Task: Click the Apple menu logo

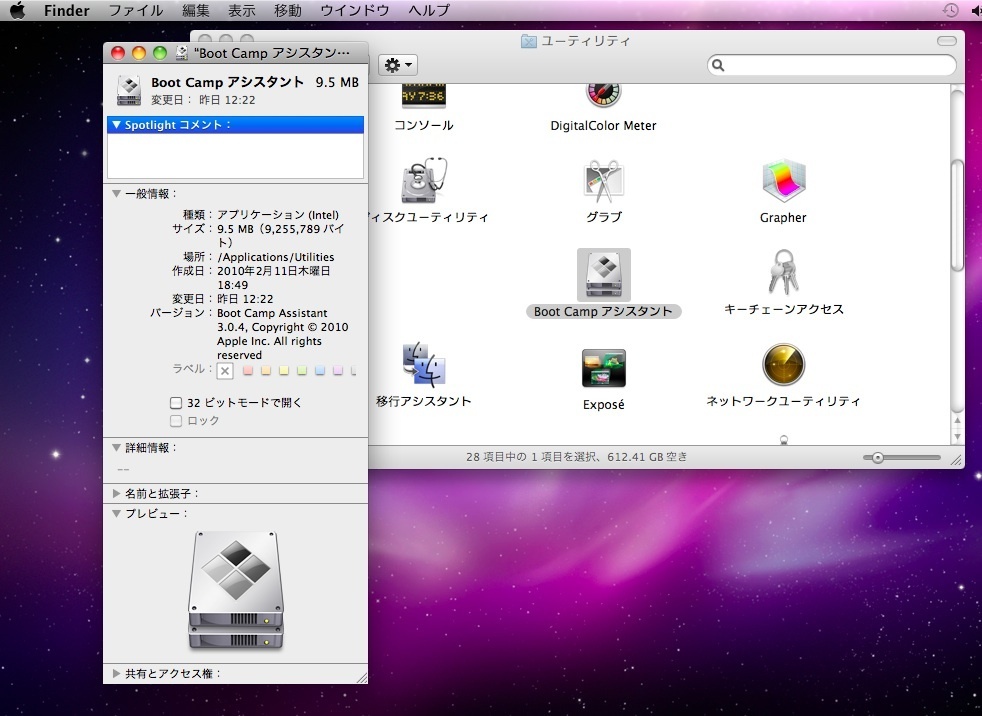Action: (x=18, y=10)
